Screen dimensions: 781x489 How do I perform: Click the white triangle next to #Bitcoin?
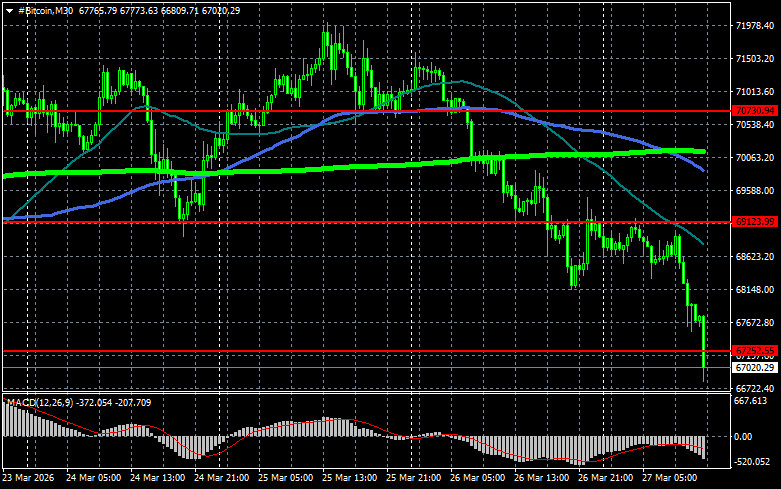coord(9,9)
